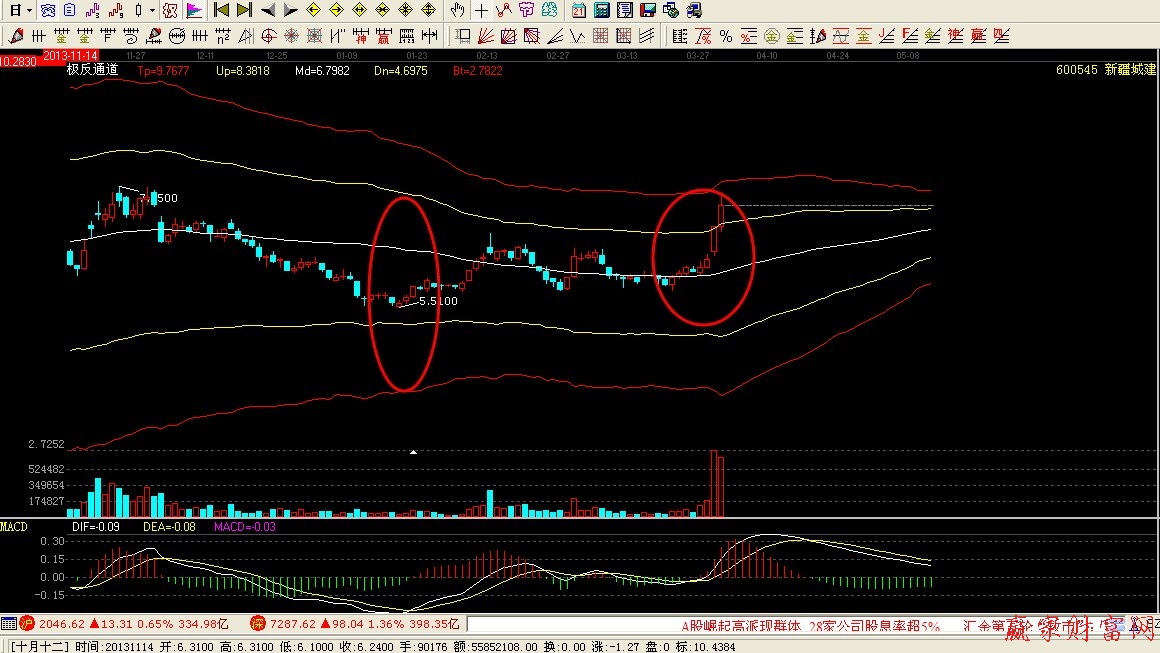1160x653 pixels.
Task: Expand the arrow beside candlestick icon
Action: pos(152,11)
